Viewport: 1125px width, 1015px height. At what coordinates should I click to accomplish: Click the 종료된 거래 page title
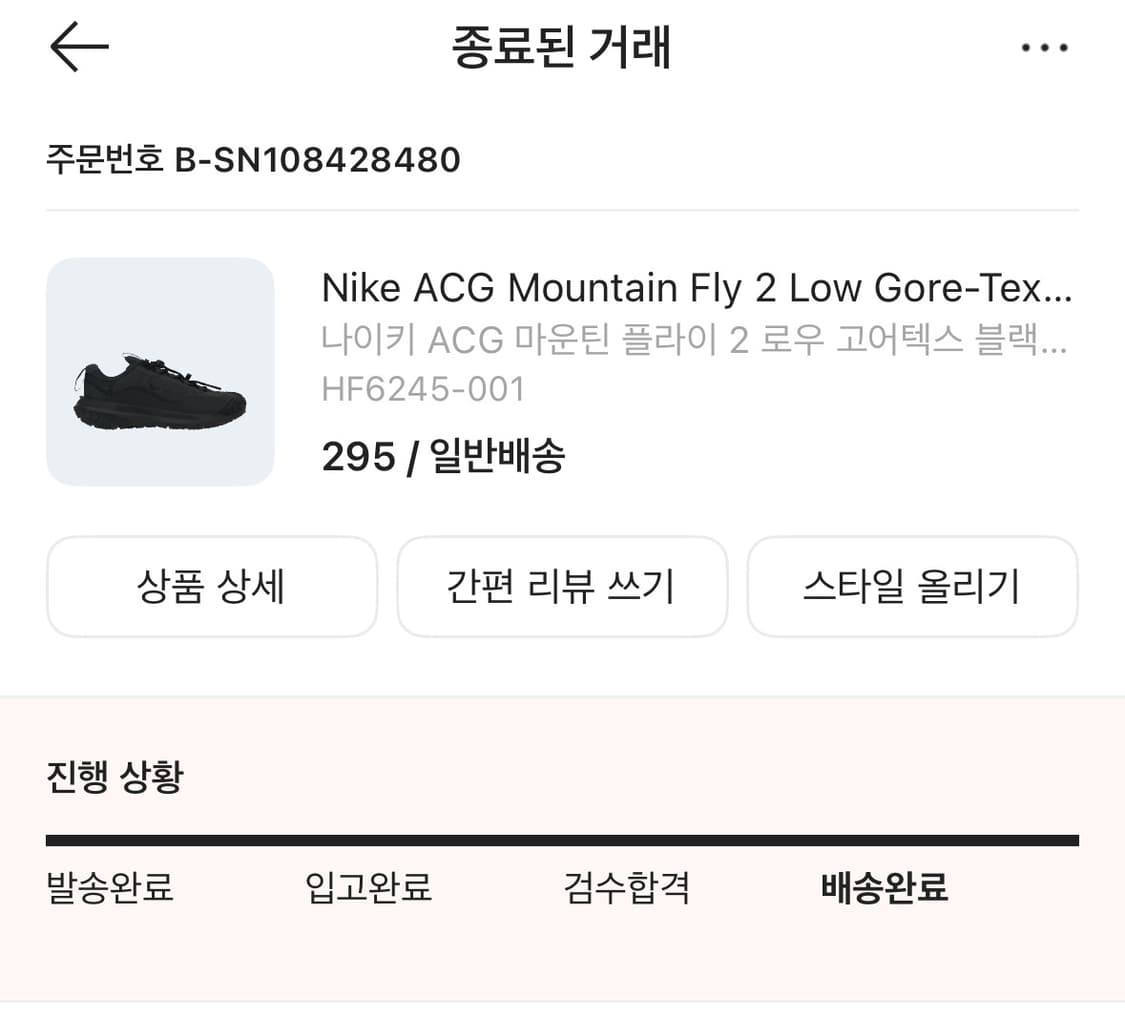pos(561,48)
